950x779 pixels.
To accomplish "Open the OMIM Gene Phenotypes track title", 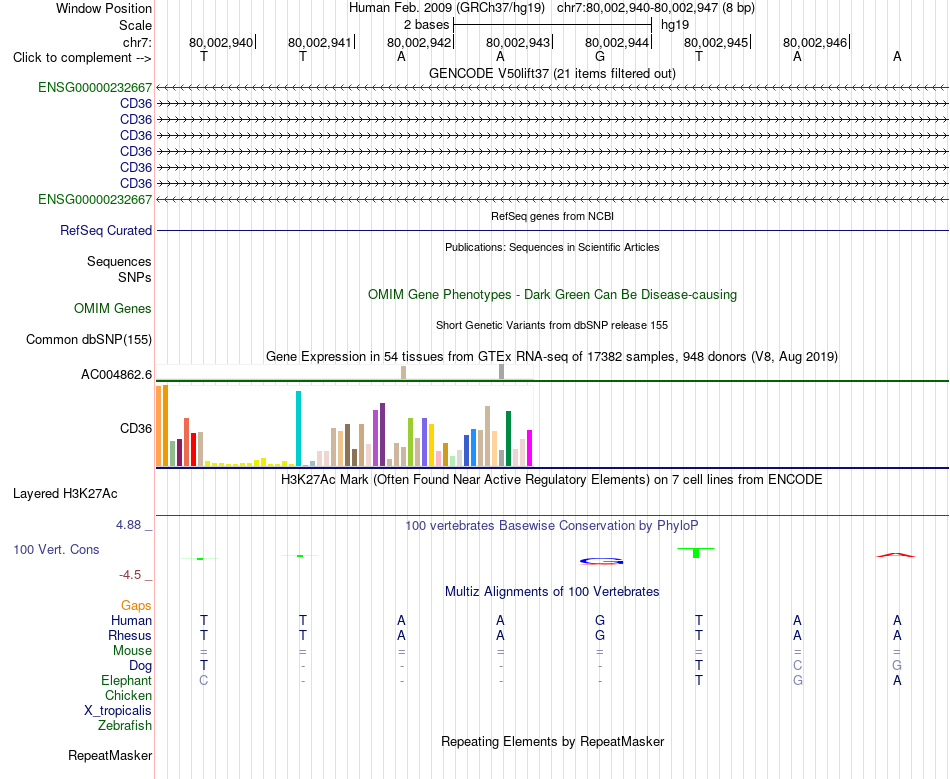I will (x=552, y=294).
